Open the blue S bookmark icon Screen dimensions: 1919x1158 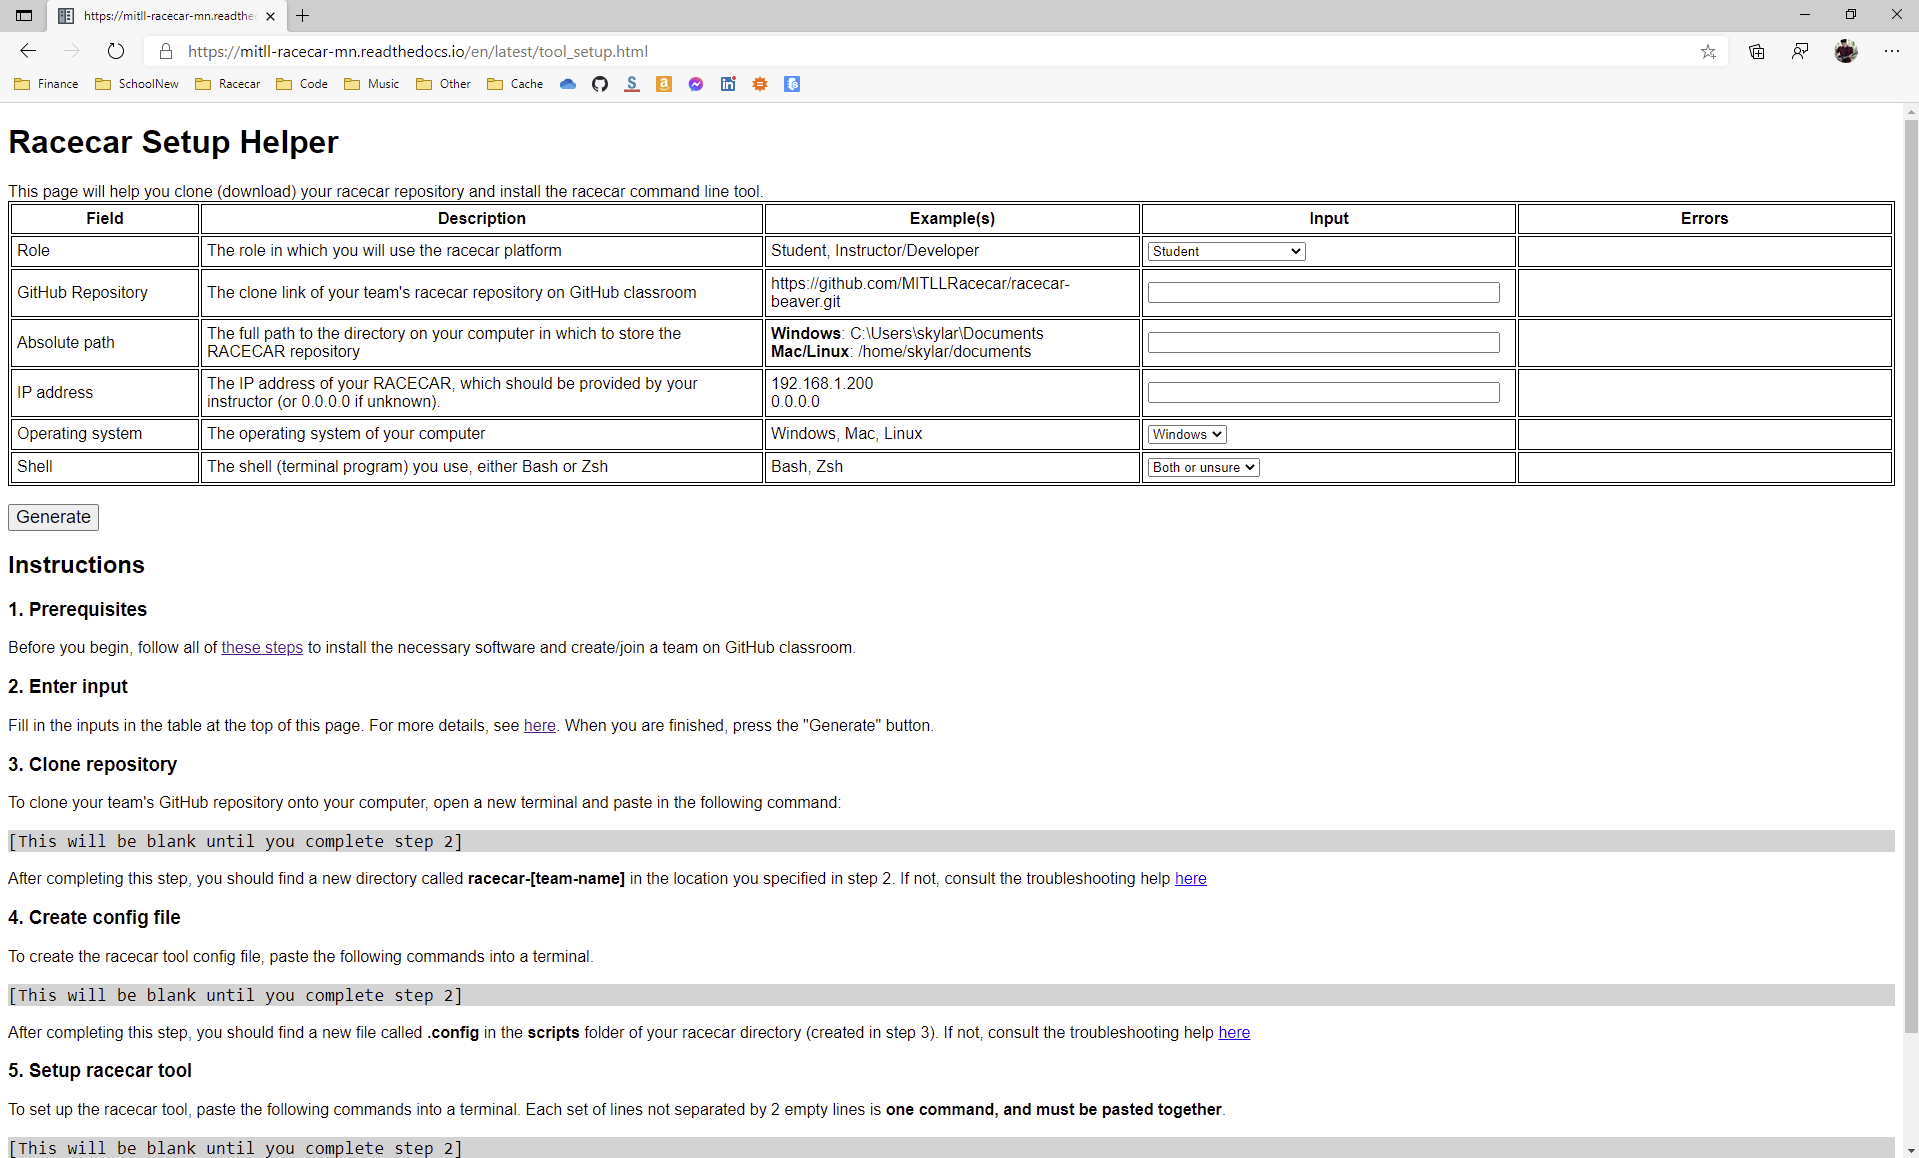click(632, 84)
